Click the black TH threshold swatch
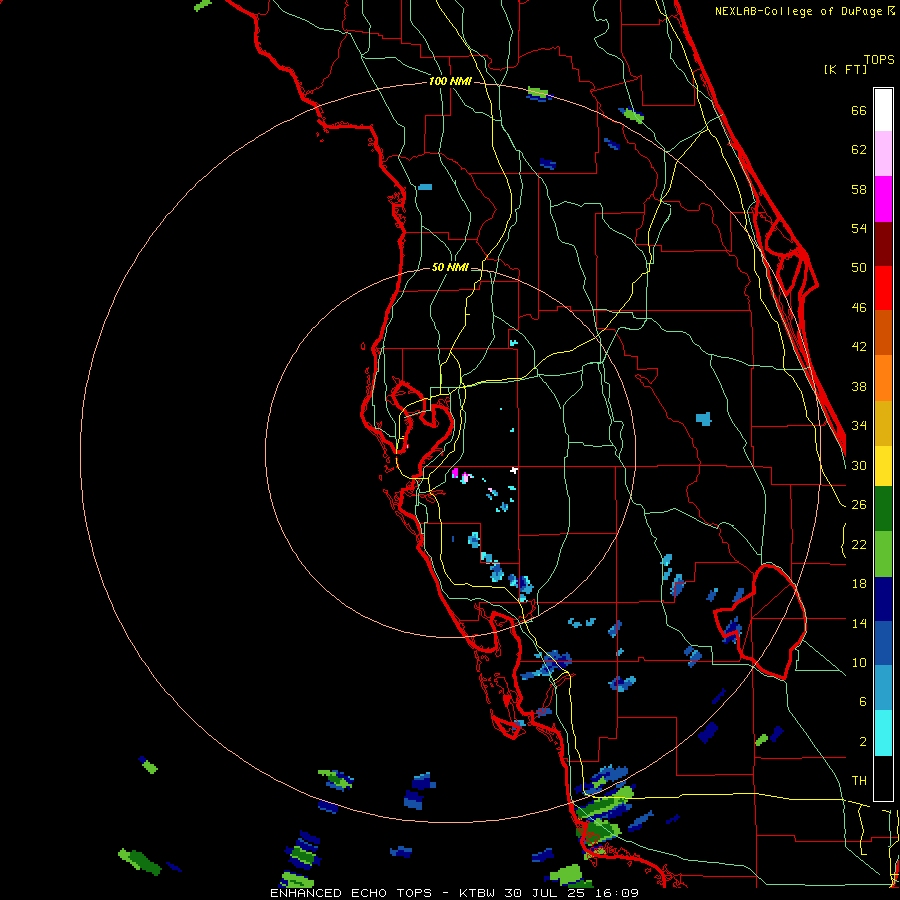The height and width of the screenshot is (900, 900). point(883,778)
